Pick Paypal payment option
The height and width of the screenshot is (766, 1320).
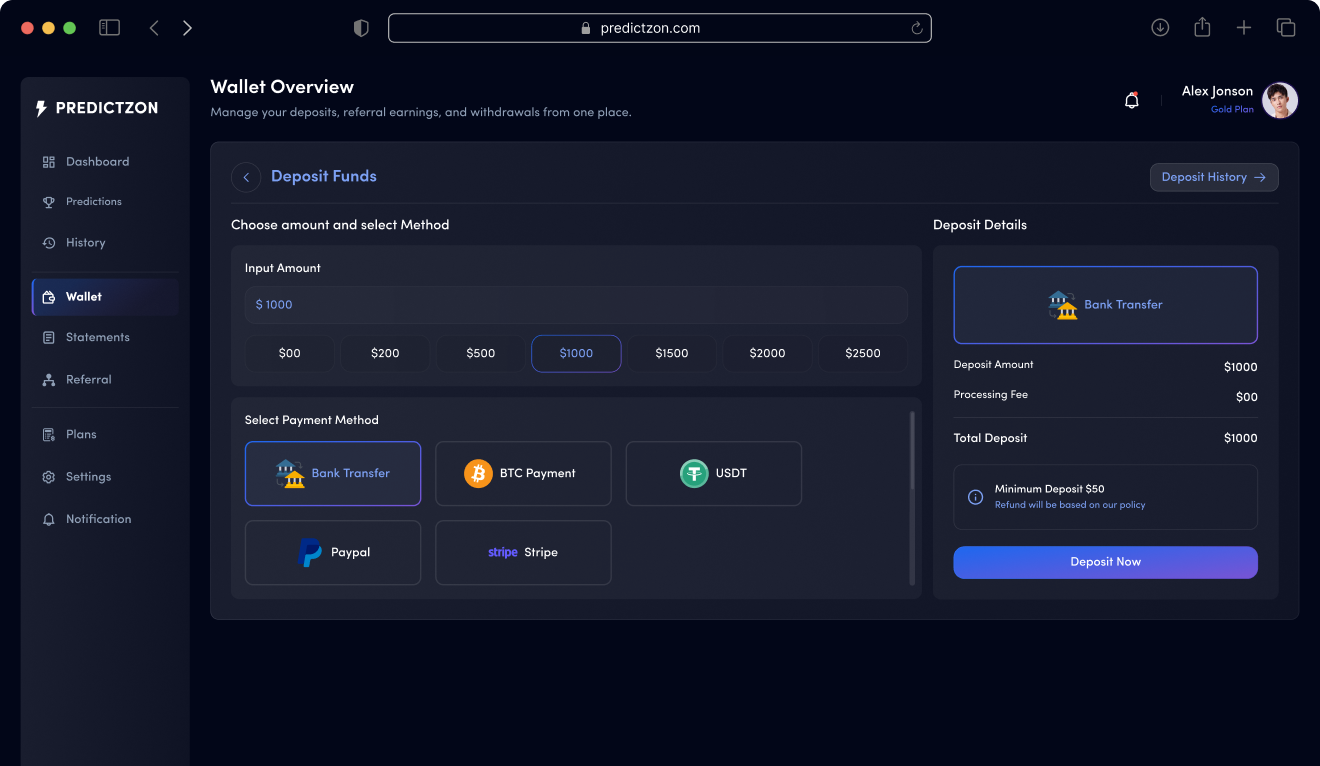333,552
